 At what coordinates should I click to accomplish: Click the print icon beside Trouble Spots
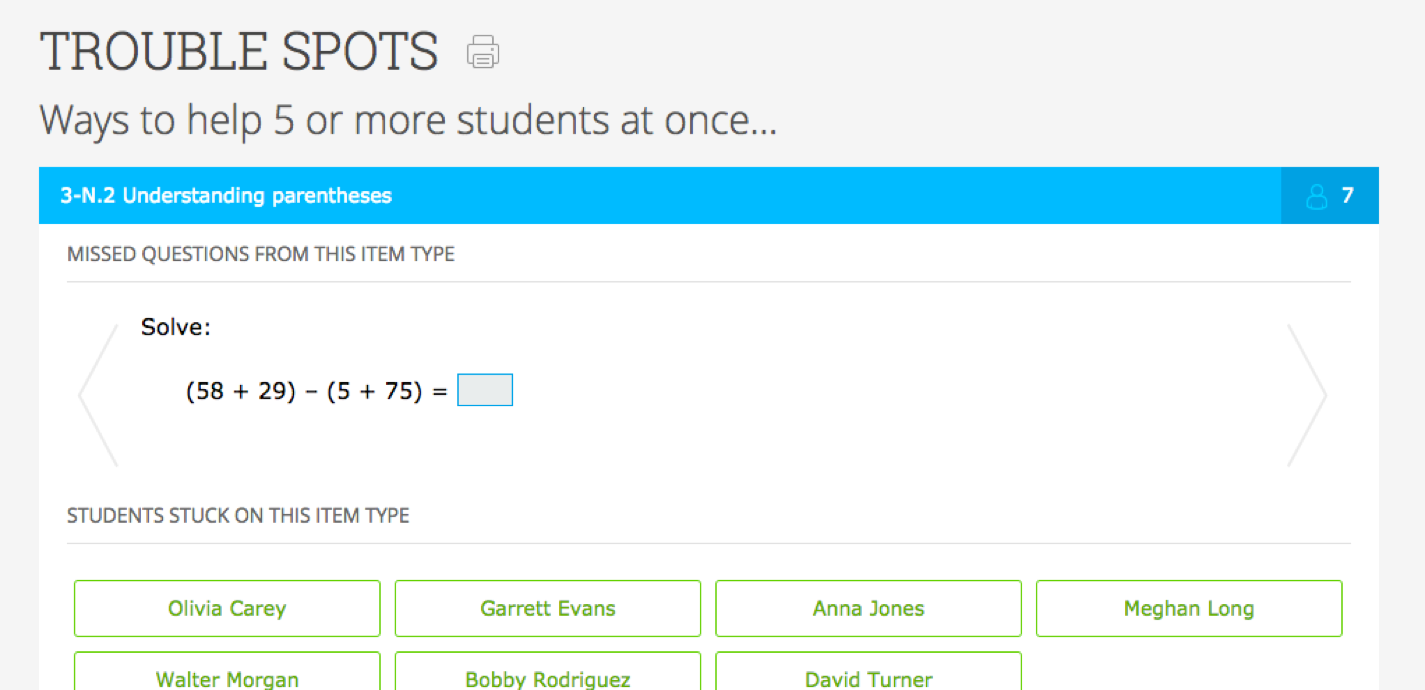coord(483,52)
